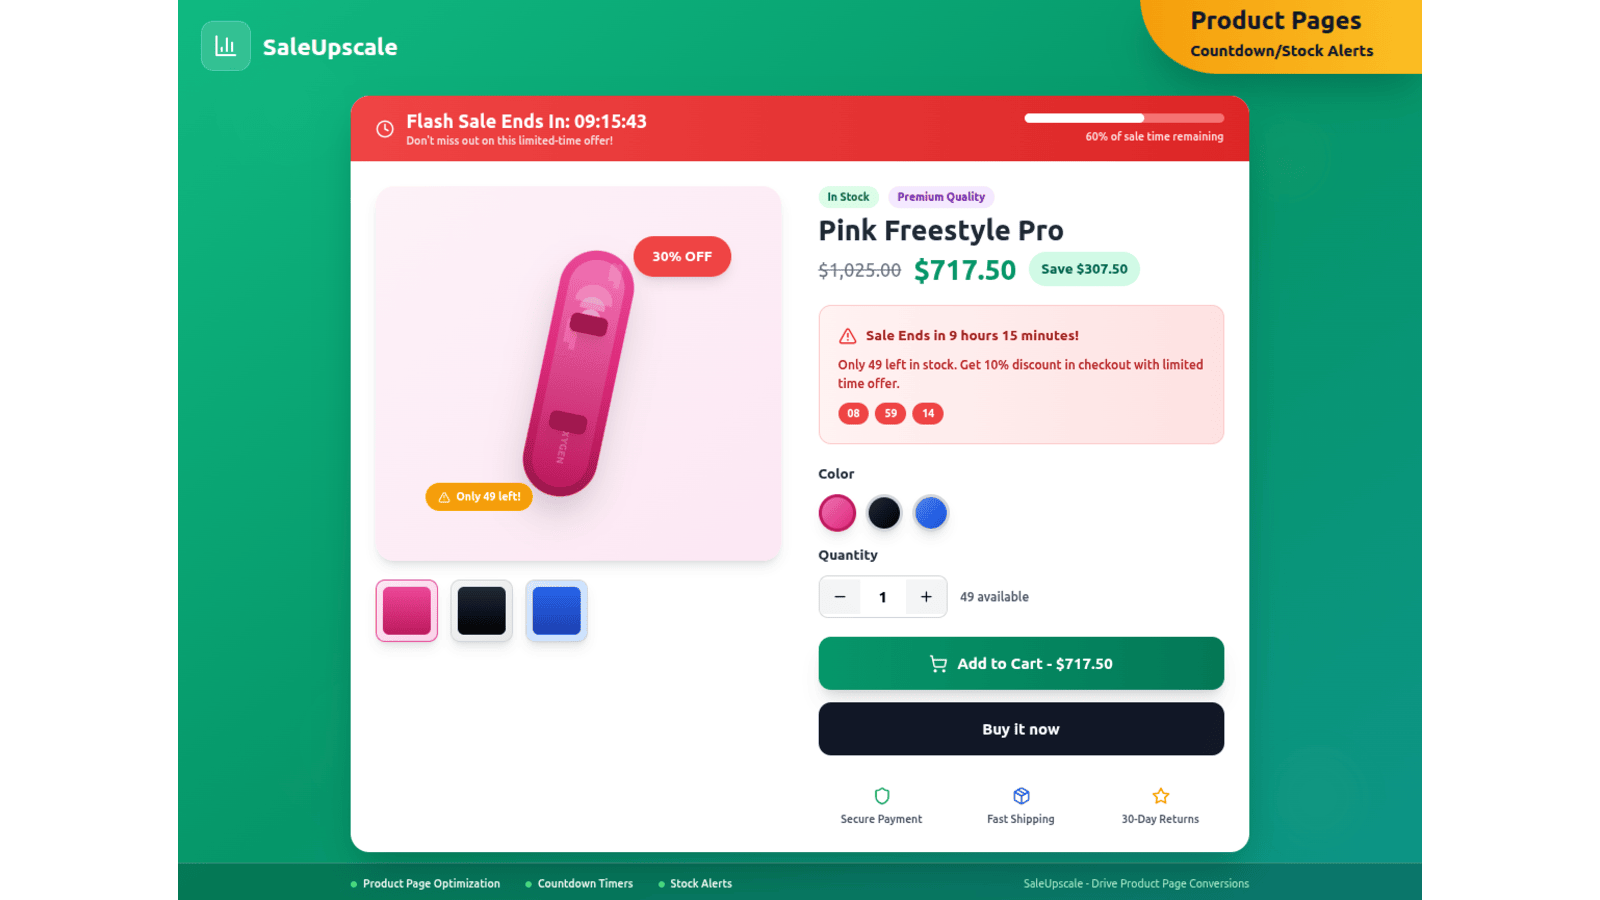Viewport: 1600px width, 900px height.
Task: Click the Secure Payment shield icon
Action: pyautogui.click(x=882, y=796)
